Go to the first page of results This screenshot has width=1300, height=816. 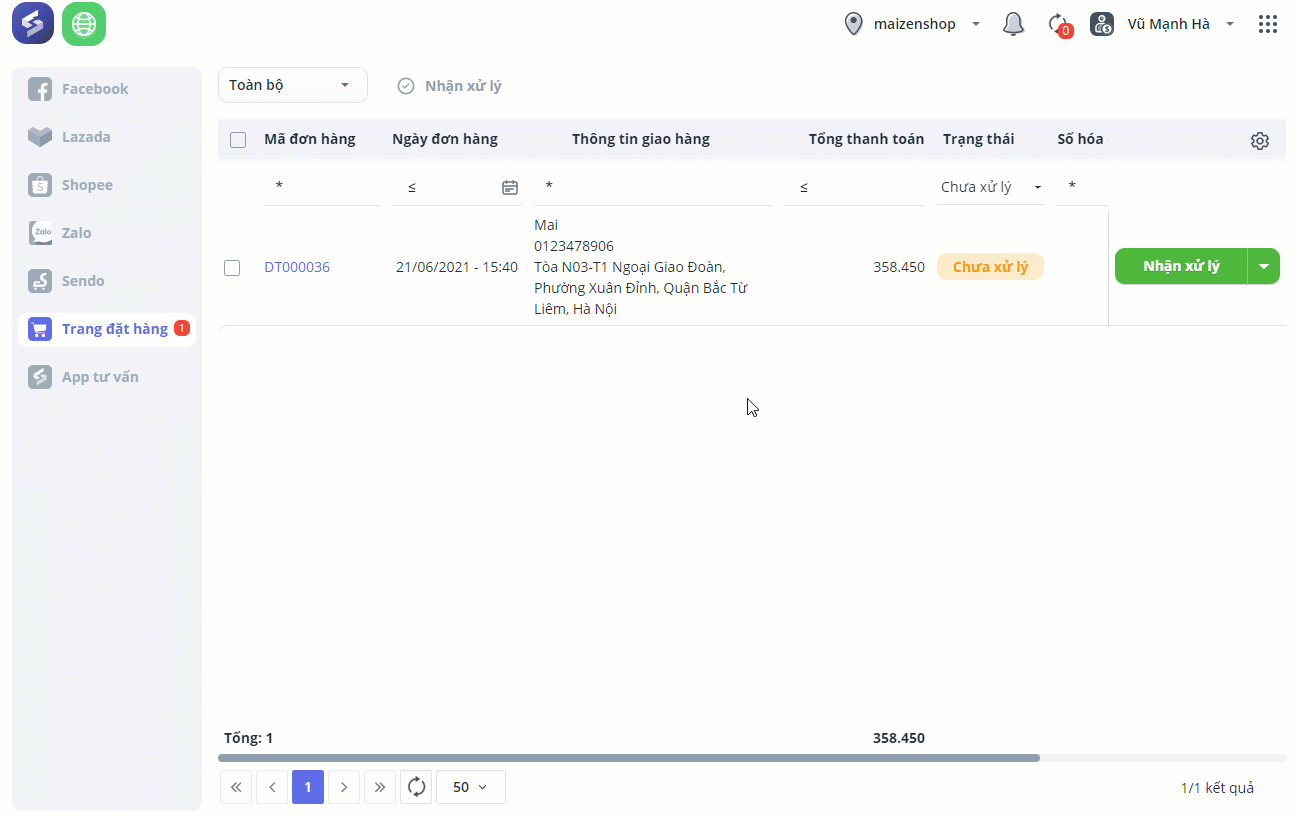(236, 787)
